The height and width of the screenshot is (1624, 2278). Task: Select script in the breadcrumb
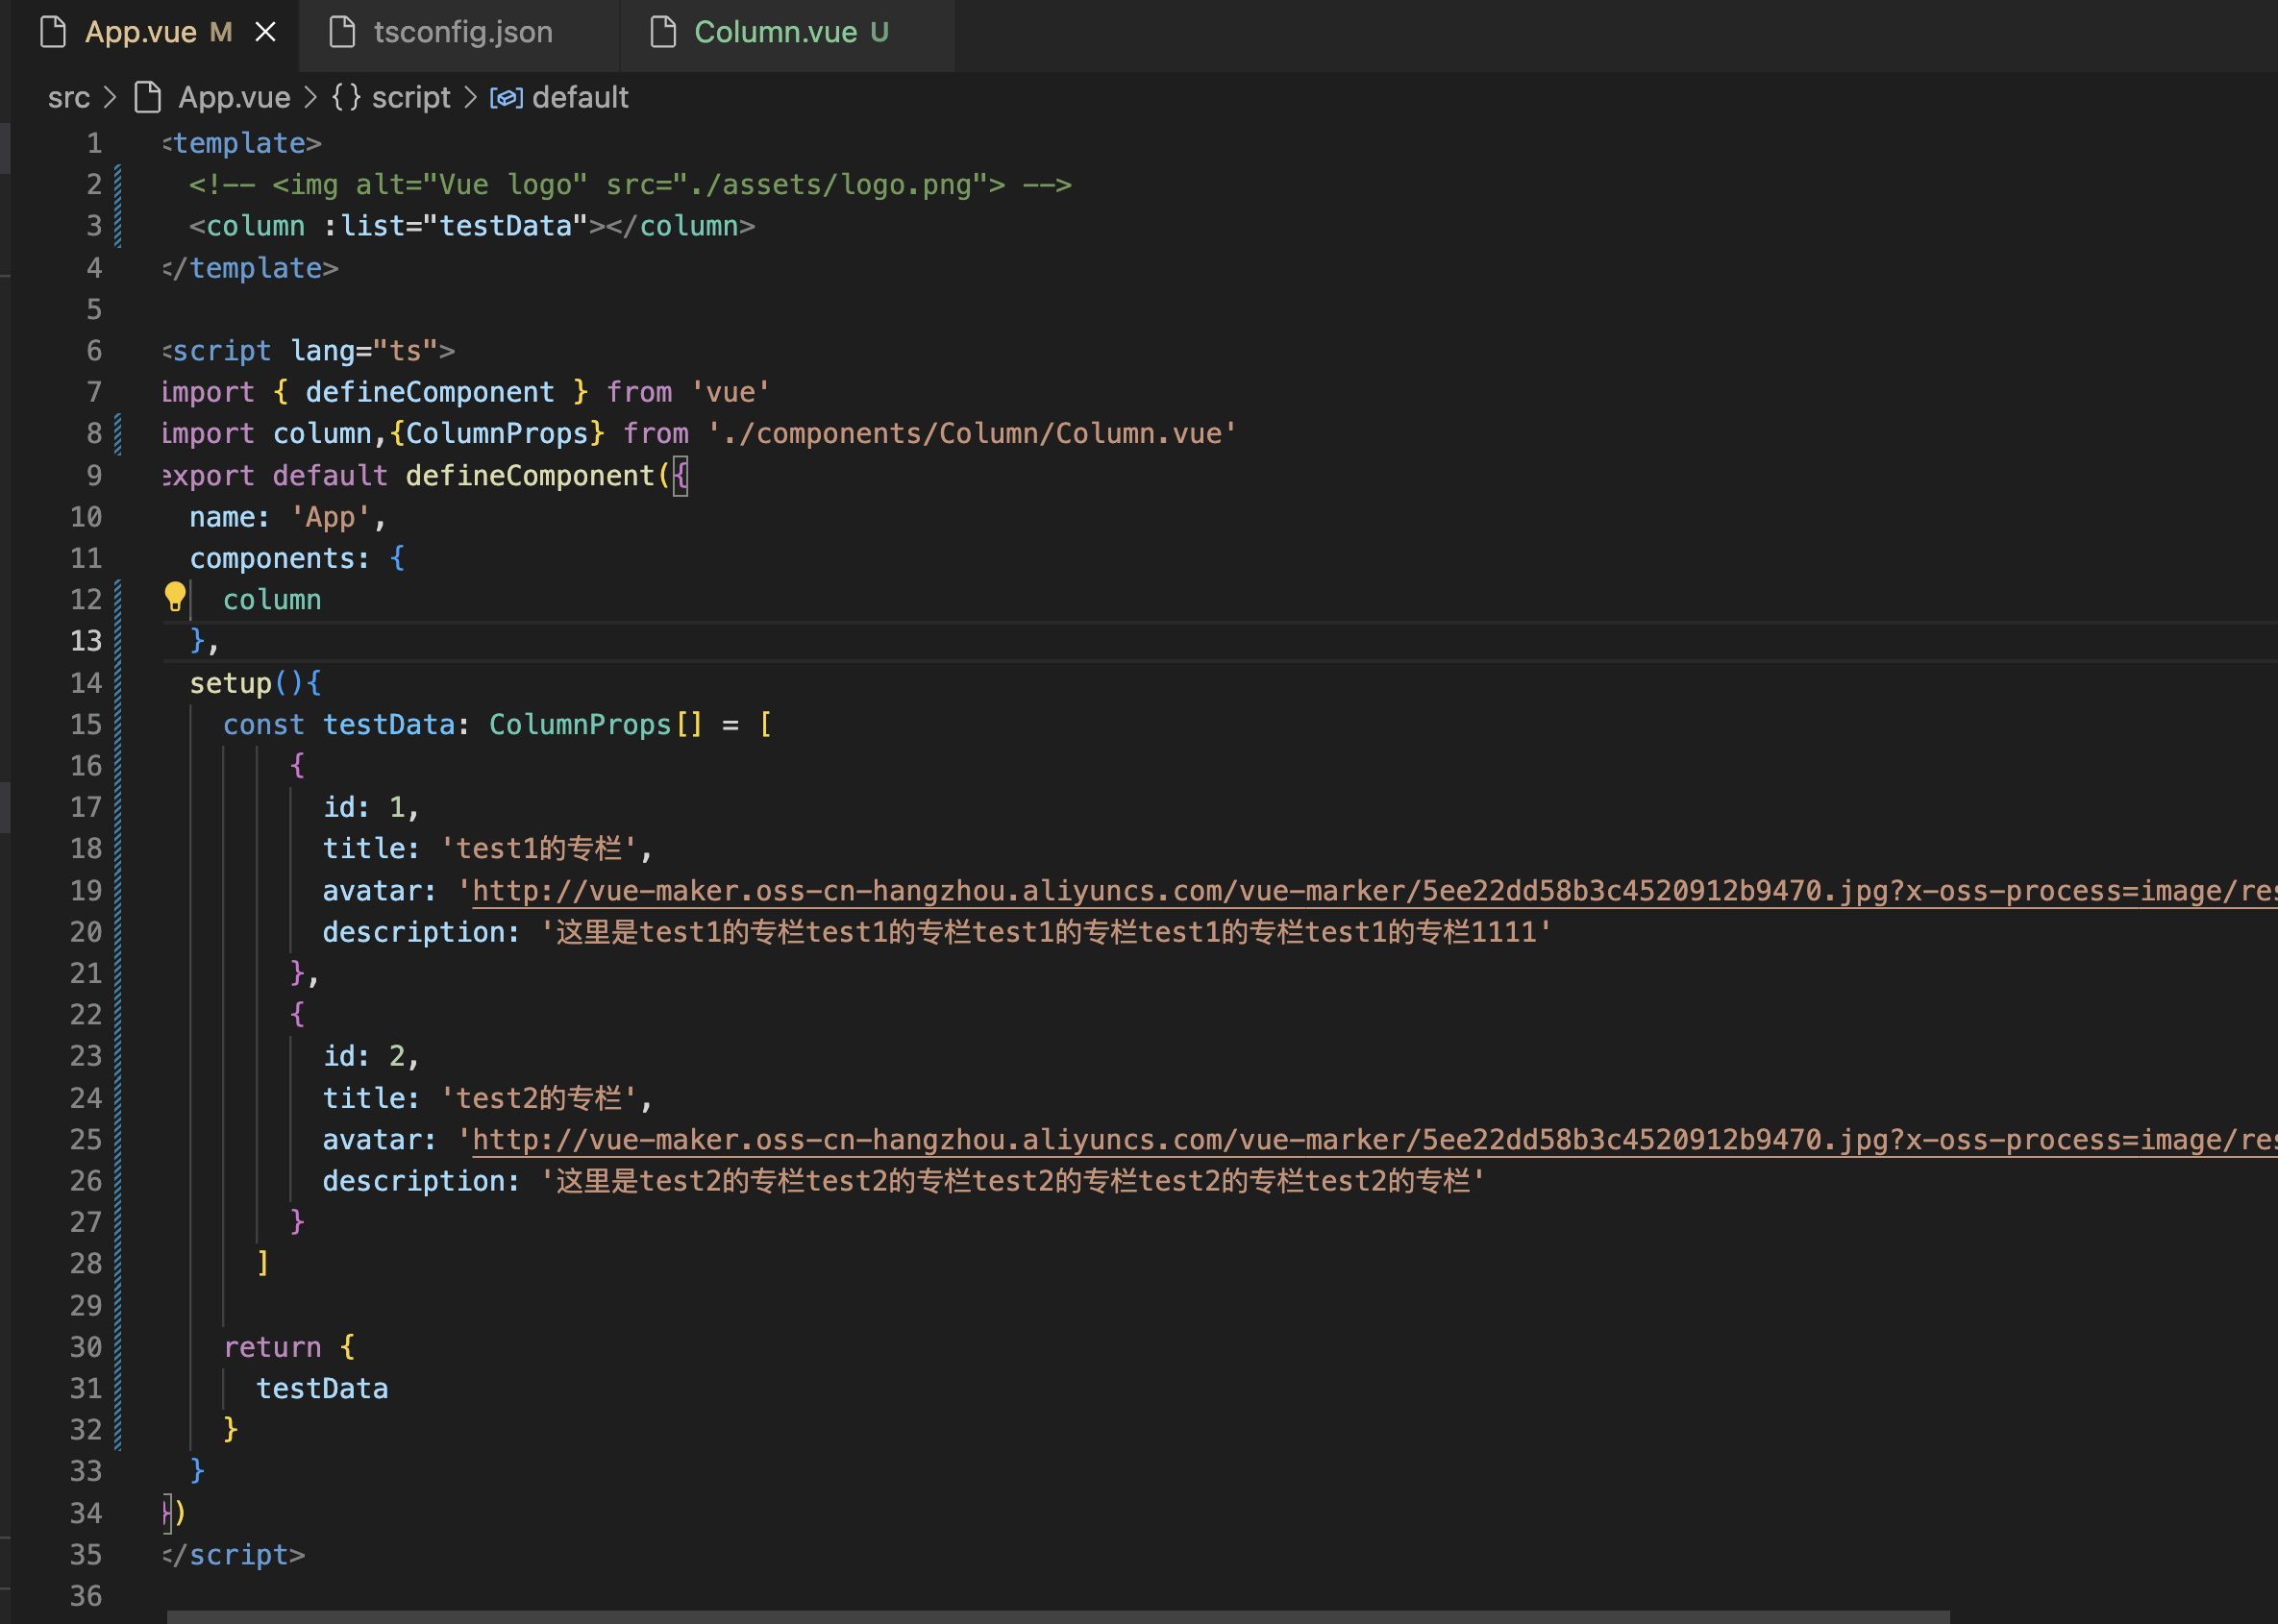411,97
